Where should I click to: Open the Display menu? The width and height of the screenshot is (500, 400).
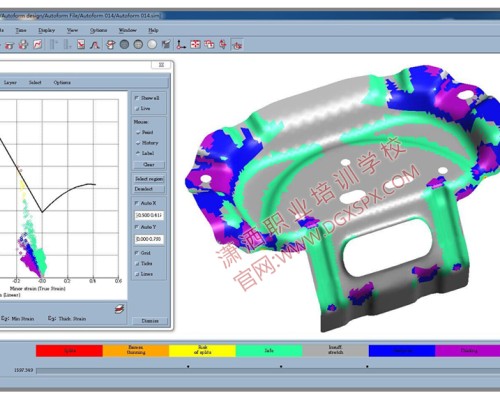pos(46,30)
